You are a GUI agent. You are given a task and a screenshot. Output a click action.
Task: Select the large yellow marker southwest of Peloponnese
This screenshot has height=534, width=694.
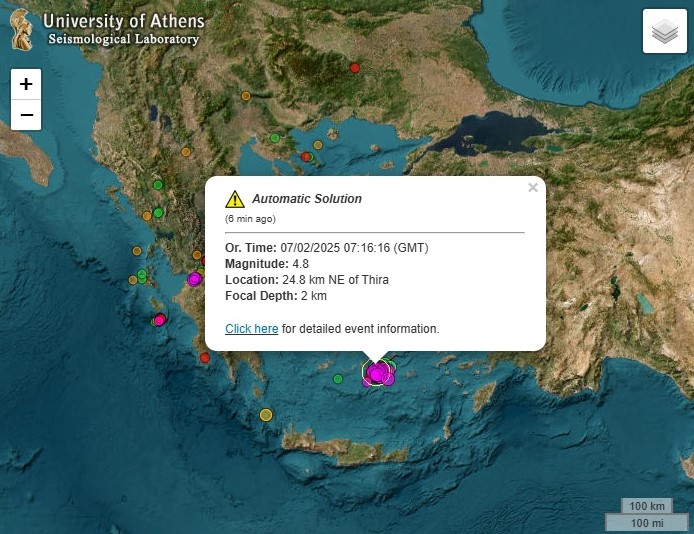(x=266, y=415)
